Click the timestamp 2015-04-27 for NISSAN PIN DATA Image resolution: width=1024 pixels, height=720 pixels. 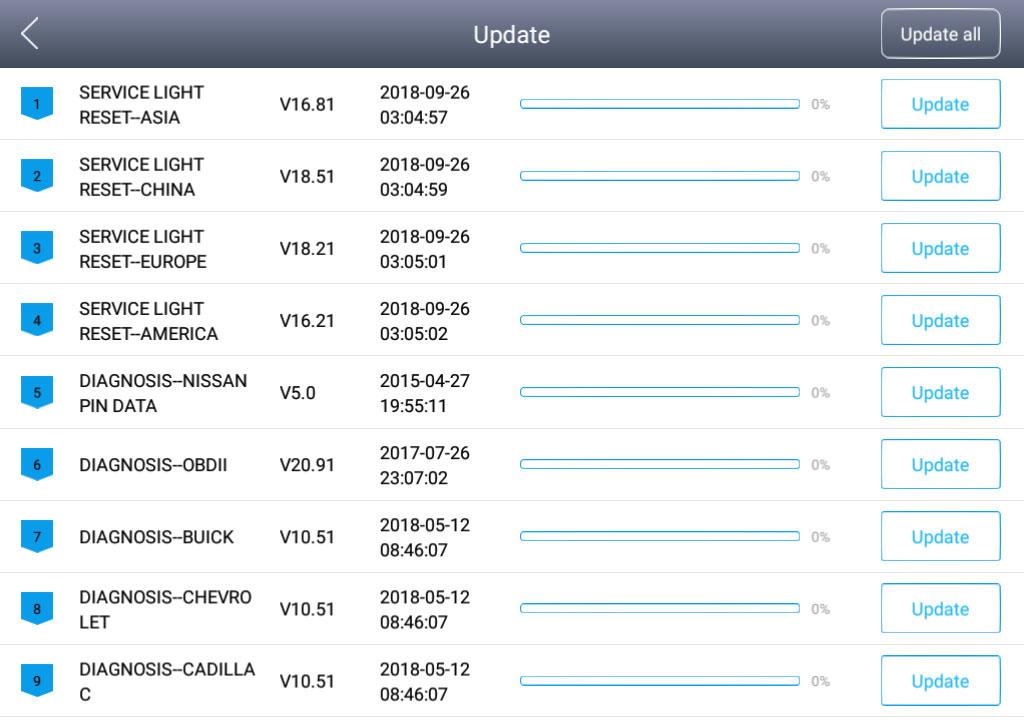pos(426,380)
